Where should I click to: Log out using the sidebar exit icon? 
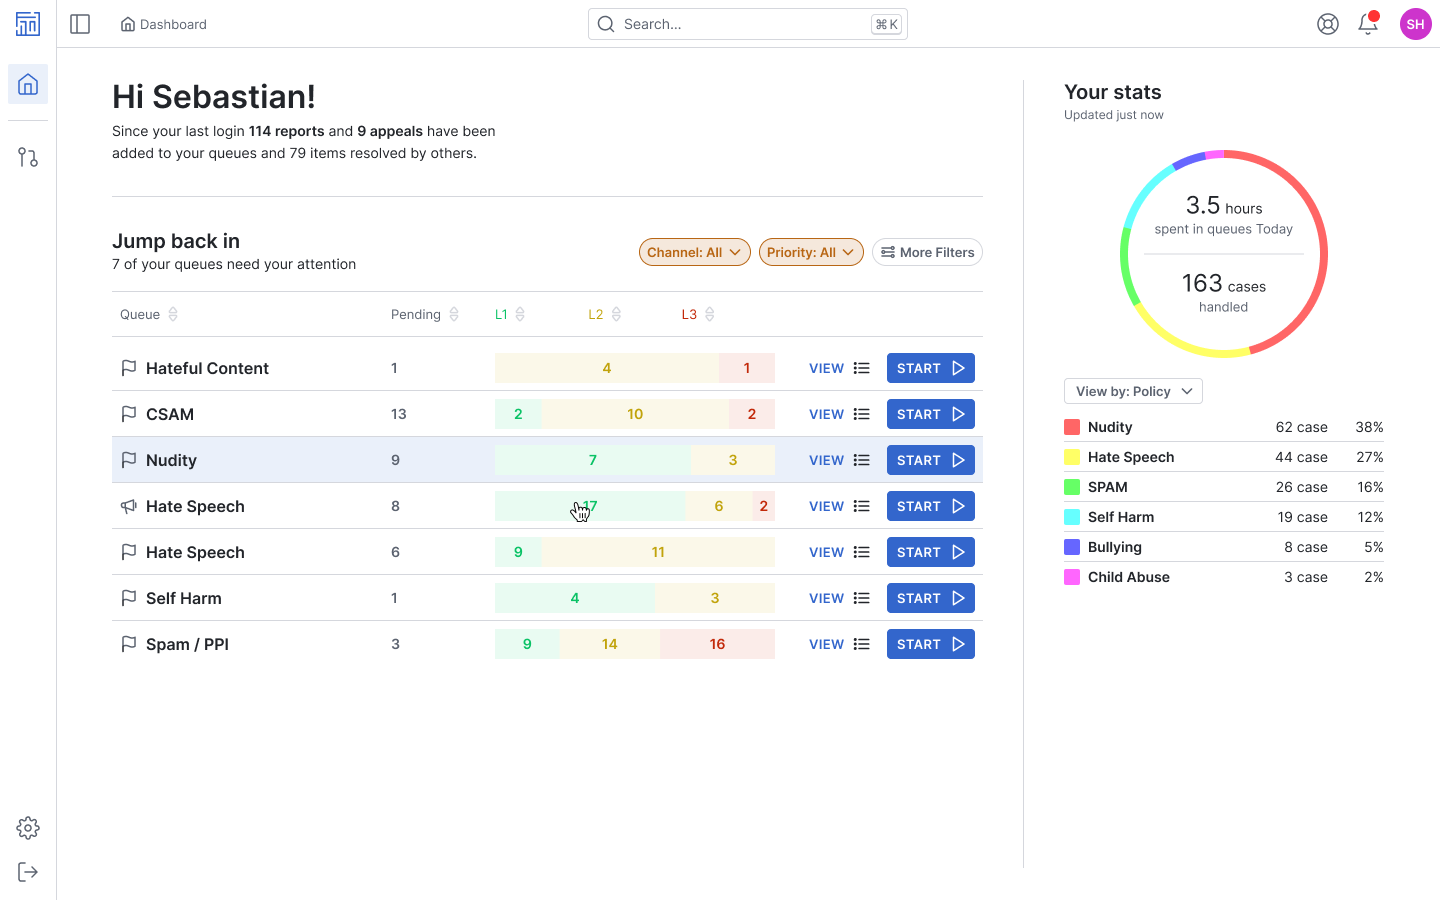(27, 871)
